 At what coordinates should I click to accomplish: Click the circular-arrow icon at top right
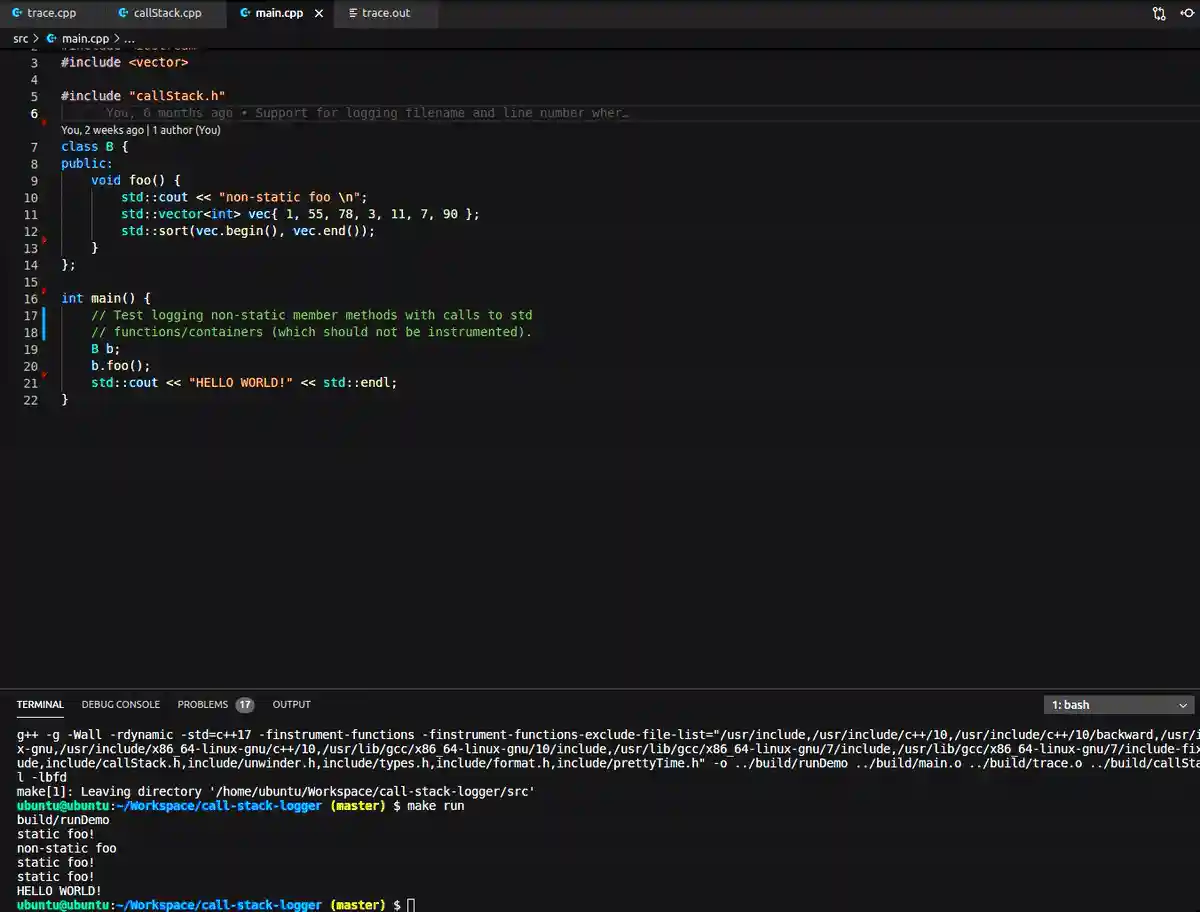(x=1188, y=13)
